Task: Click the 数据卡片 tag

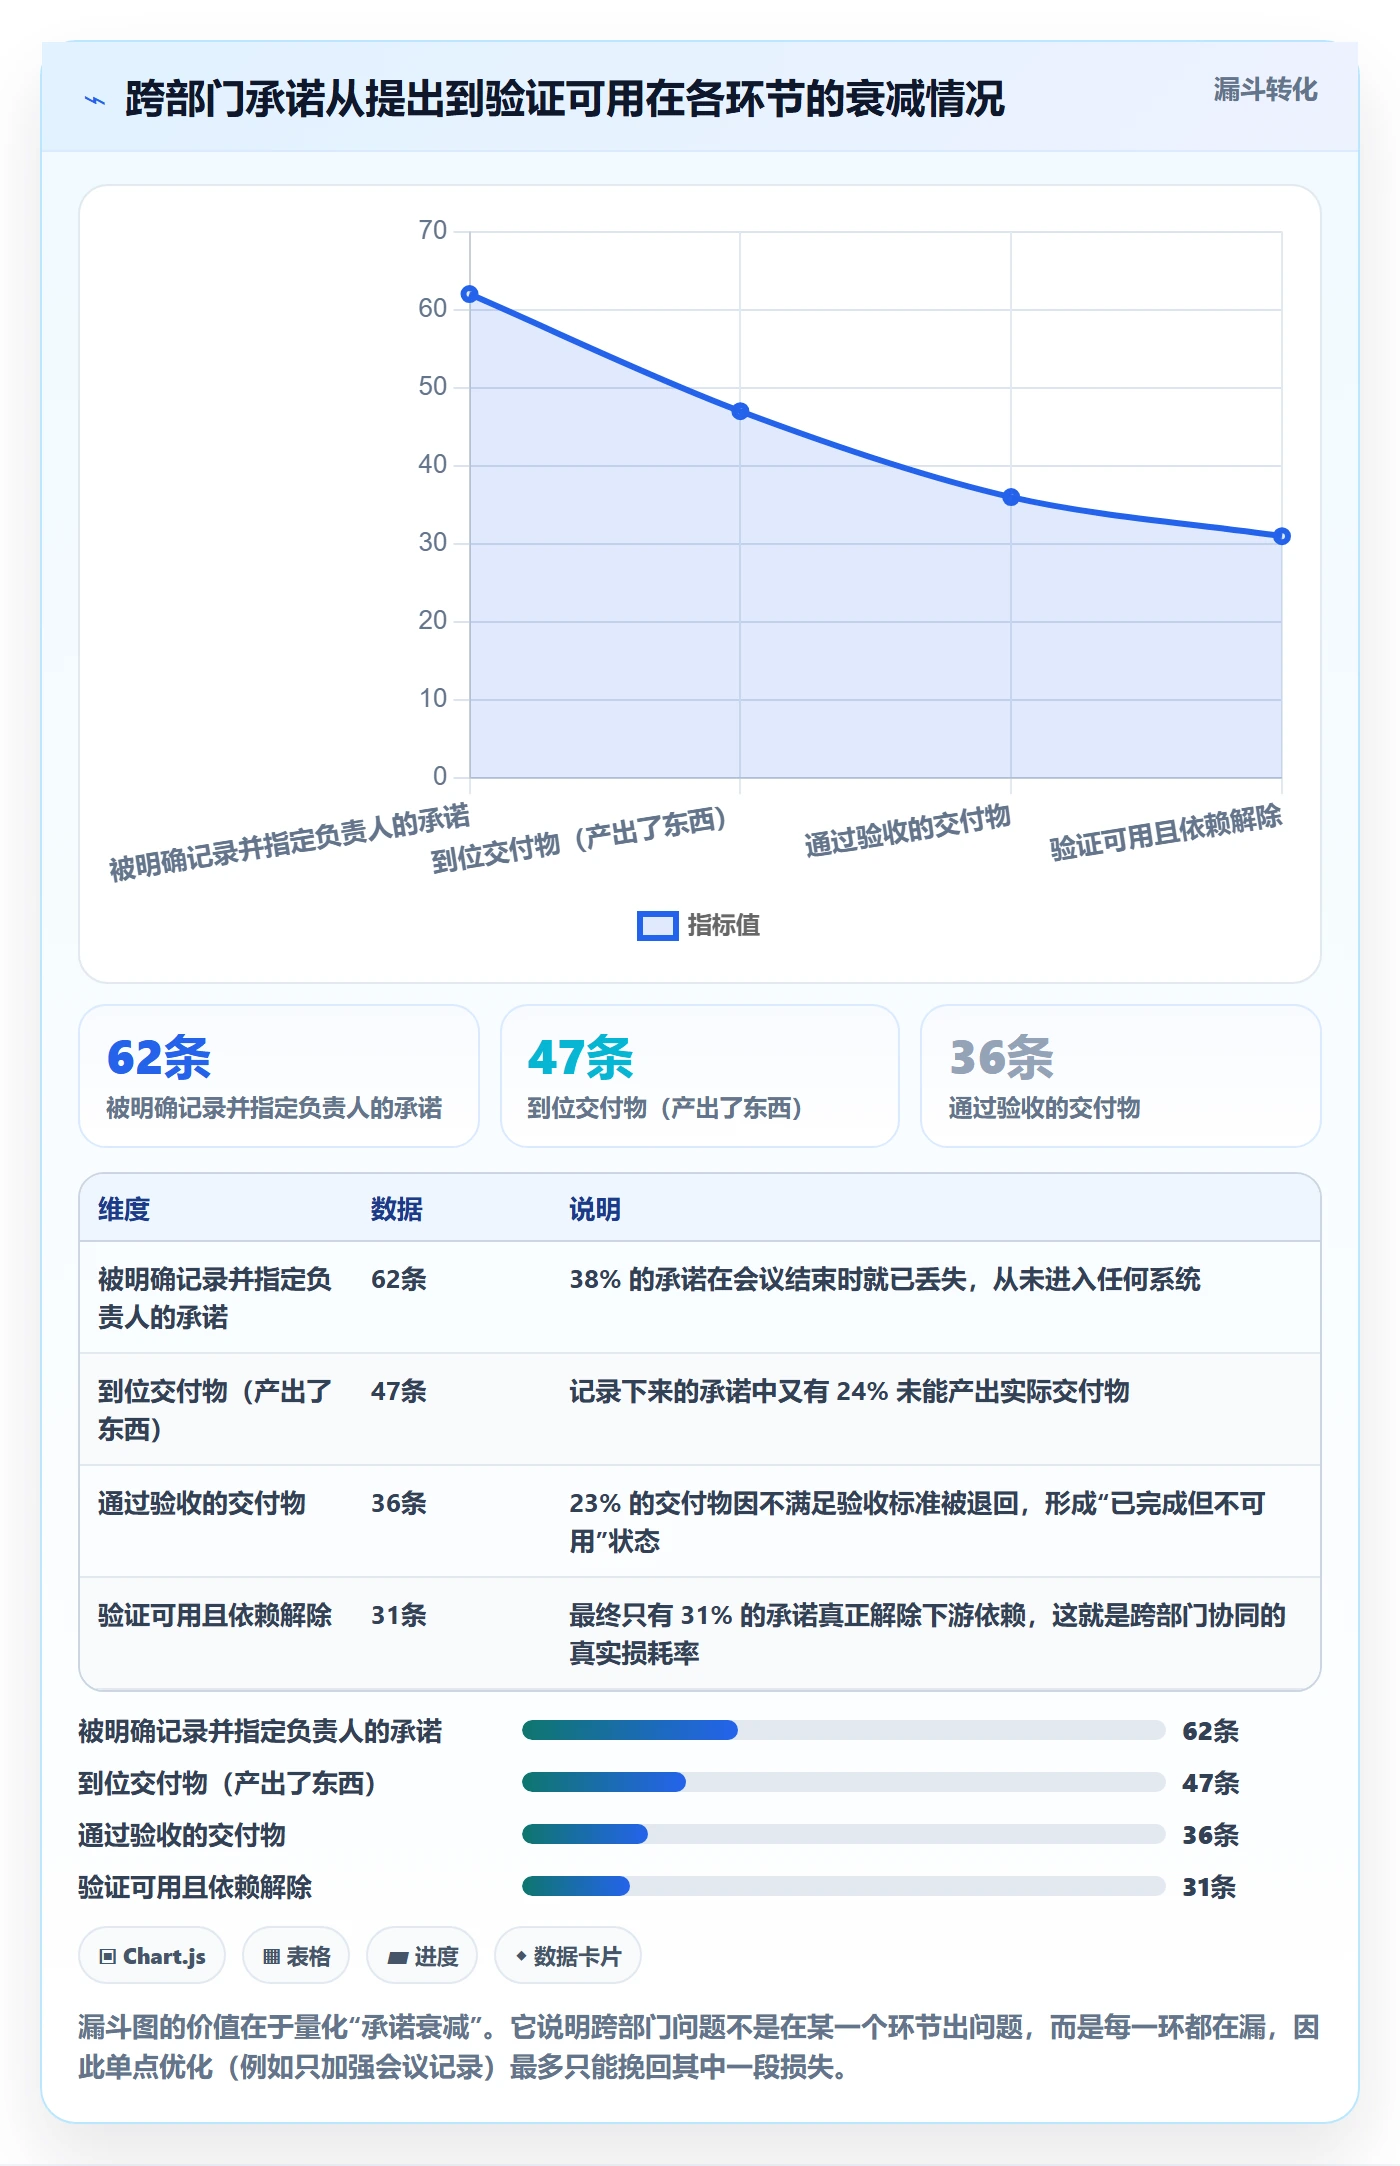Action: (x=568, y=1956)
